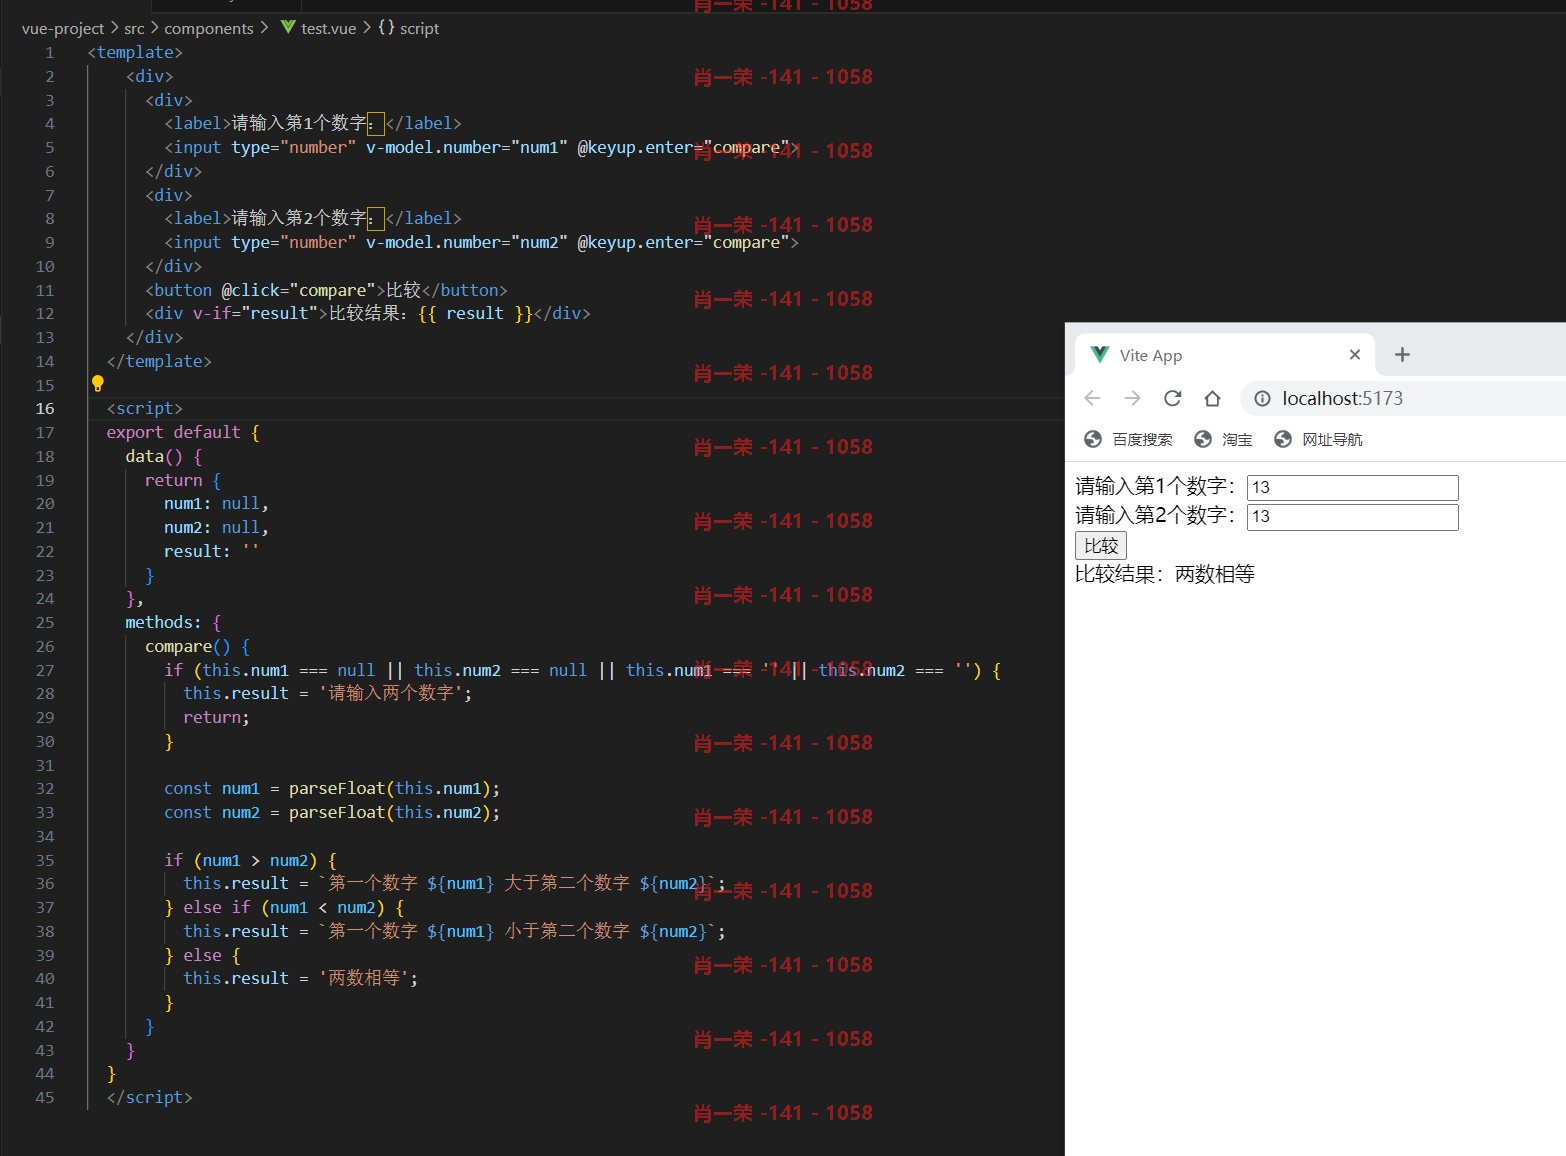This screenshot has width=1566, height=1156.
Task: Click '</template>' closing tag on line 14
Action: click(x=159, y=361)
